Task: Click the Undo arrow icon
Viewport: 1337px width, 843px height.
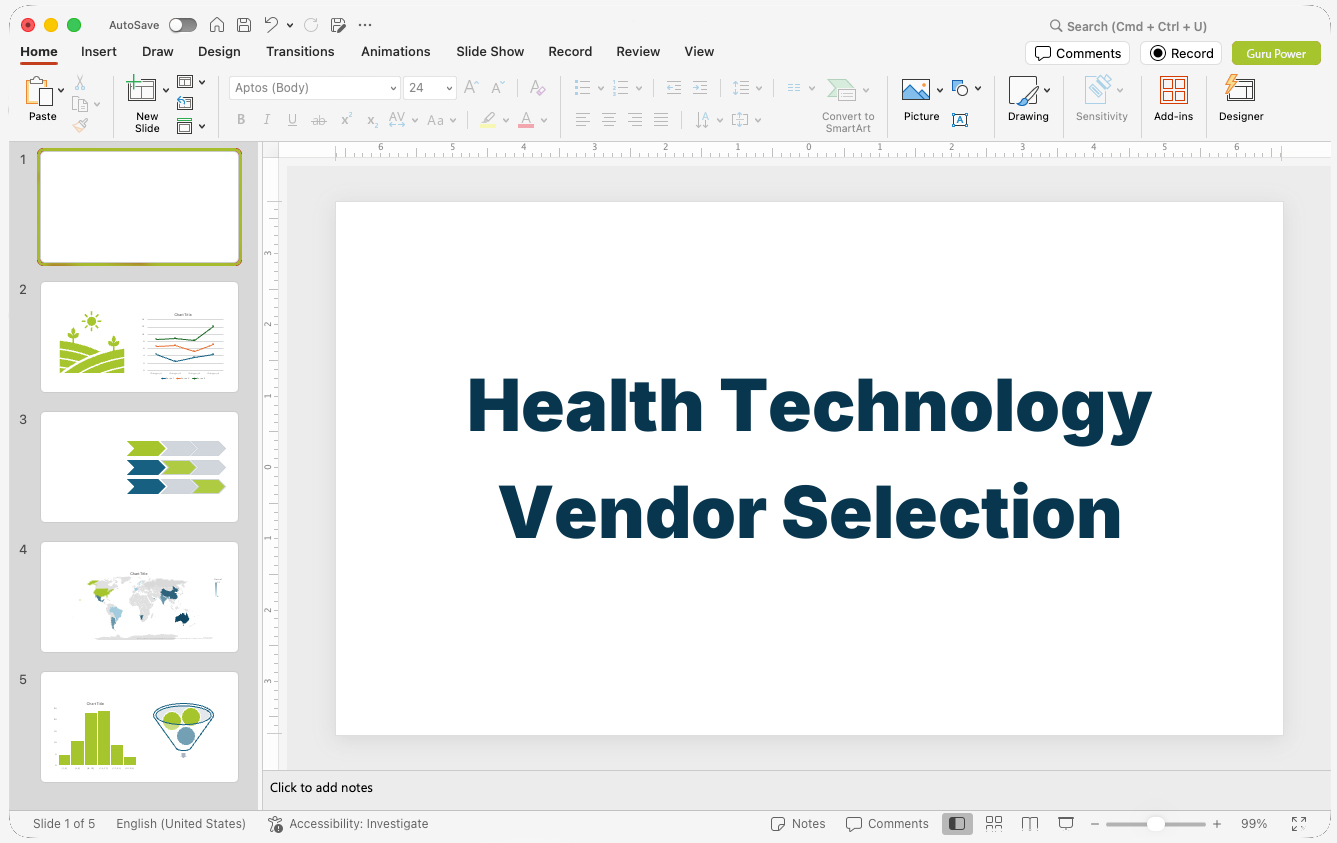Action: pyautogui.click(x=271, y=25)
